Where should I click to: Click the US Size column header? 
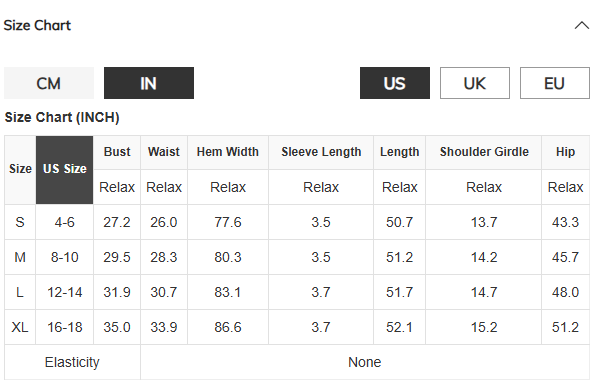[x=64, y=170]
